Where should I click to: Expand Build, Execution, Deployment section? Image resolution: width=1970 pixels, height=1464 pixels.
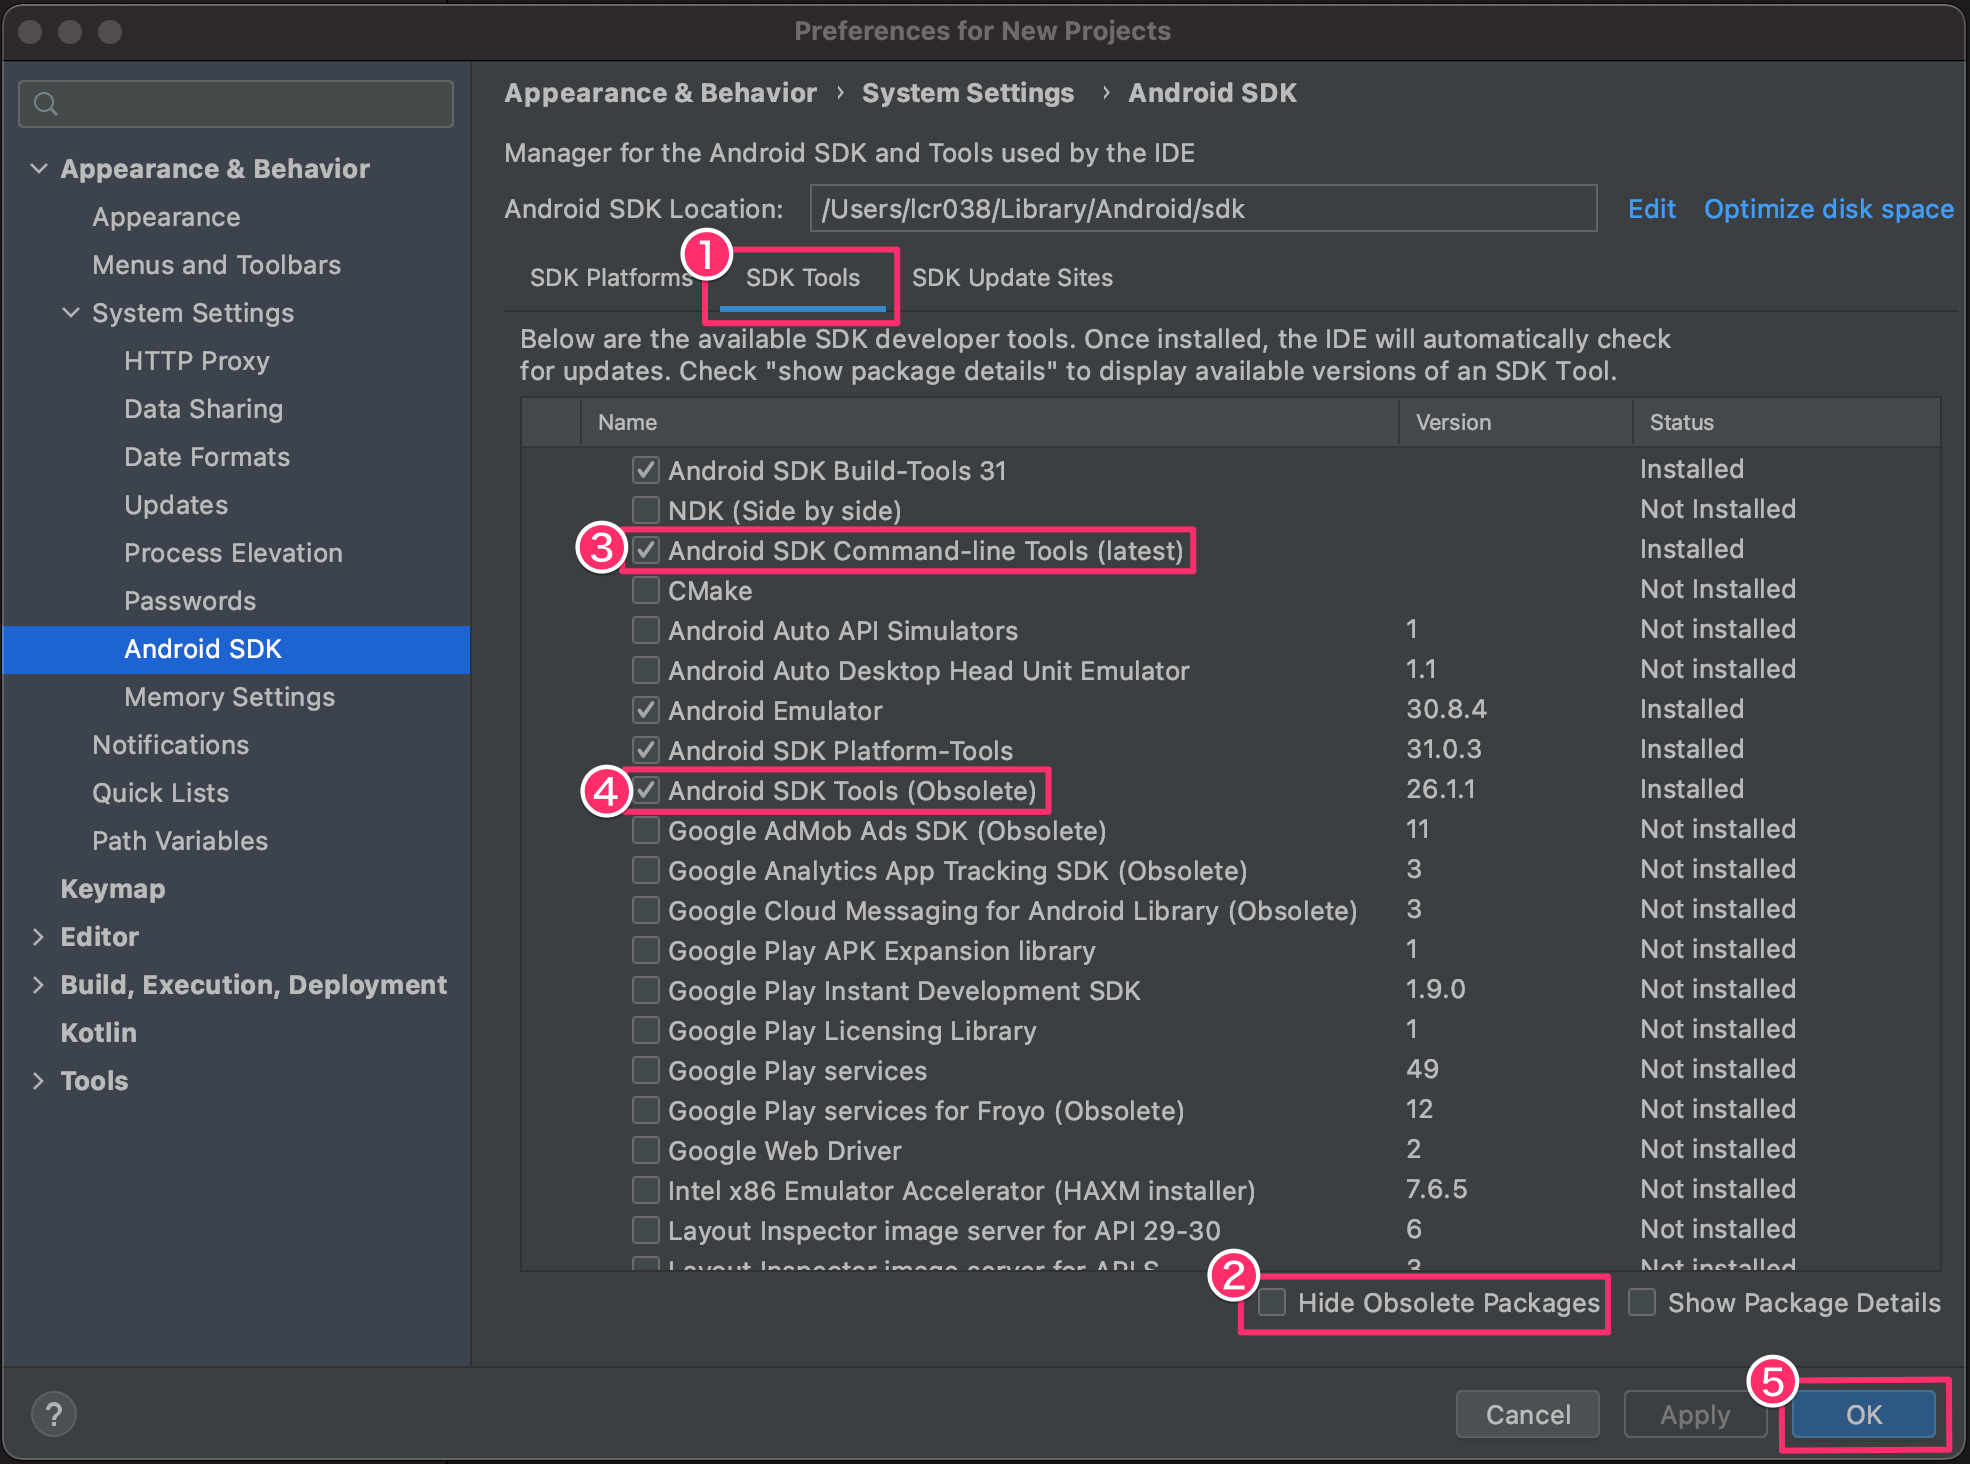tap(39, 985)
